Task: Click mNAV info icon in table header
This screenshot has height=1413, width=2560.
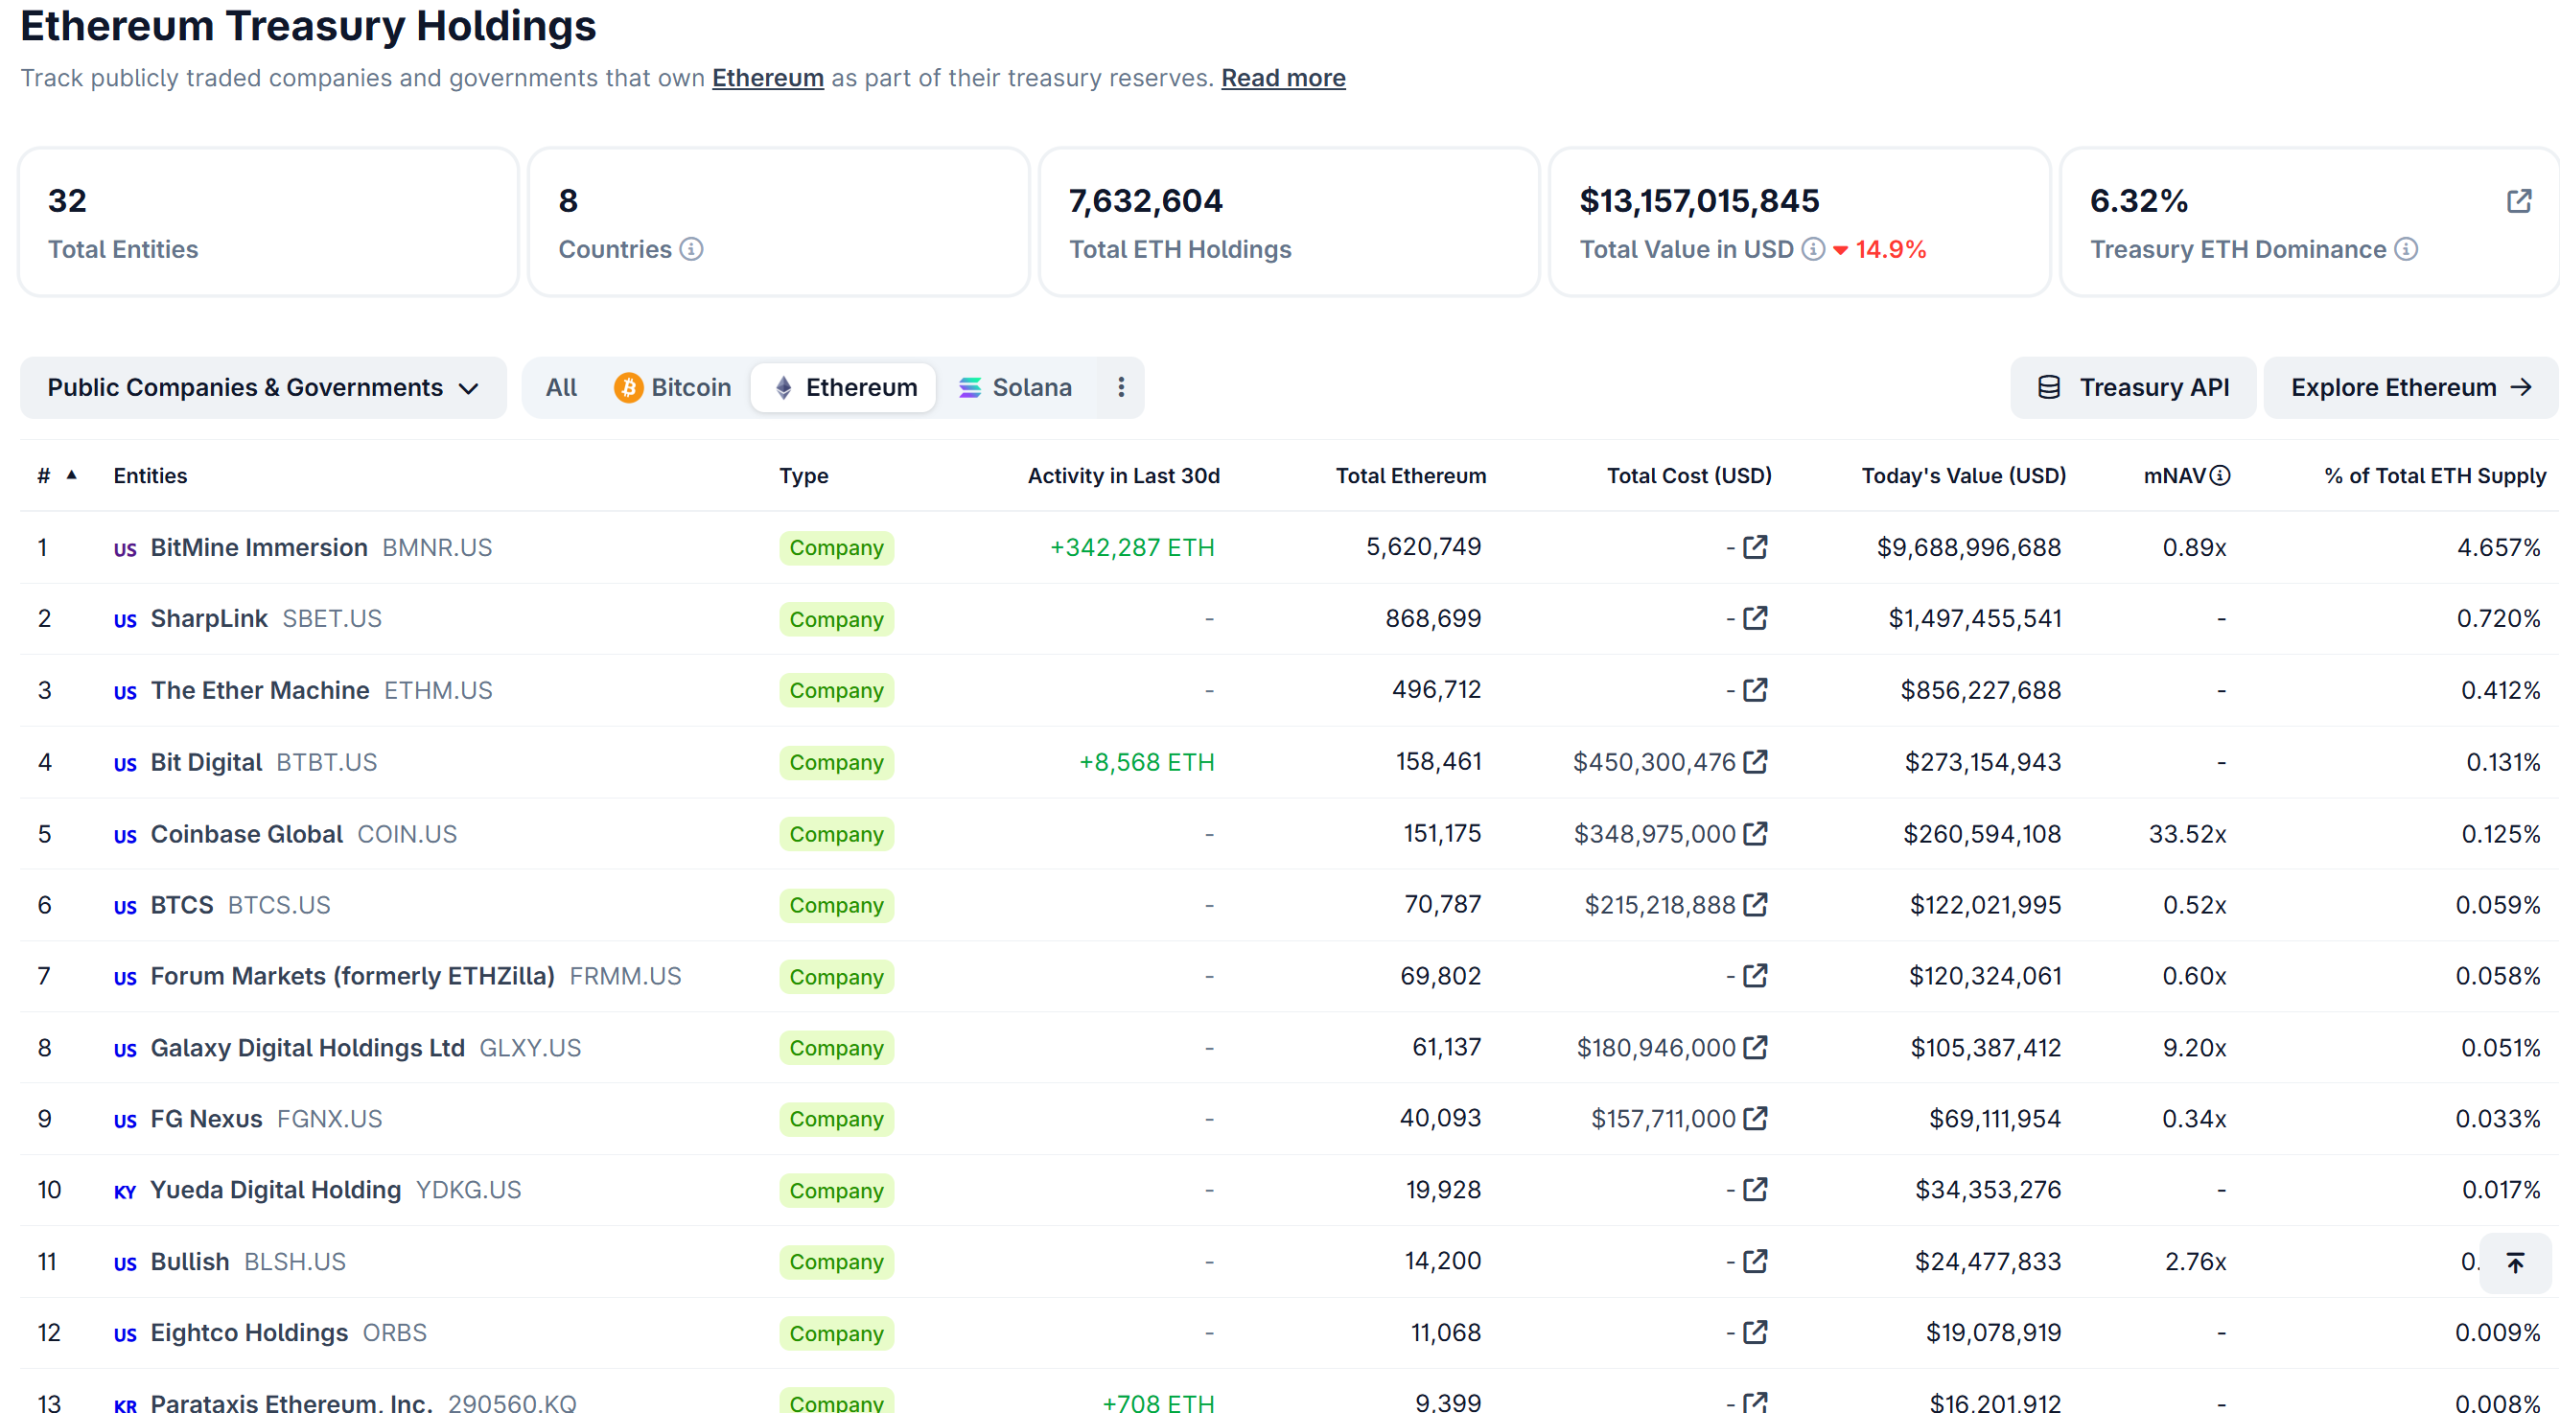Action: [x=2218, y=476]
